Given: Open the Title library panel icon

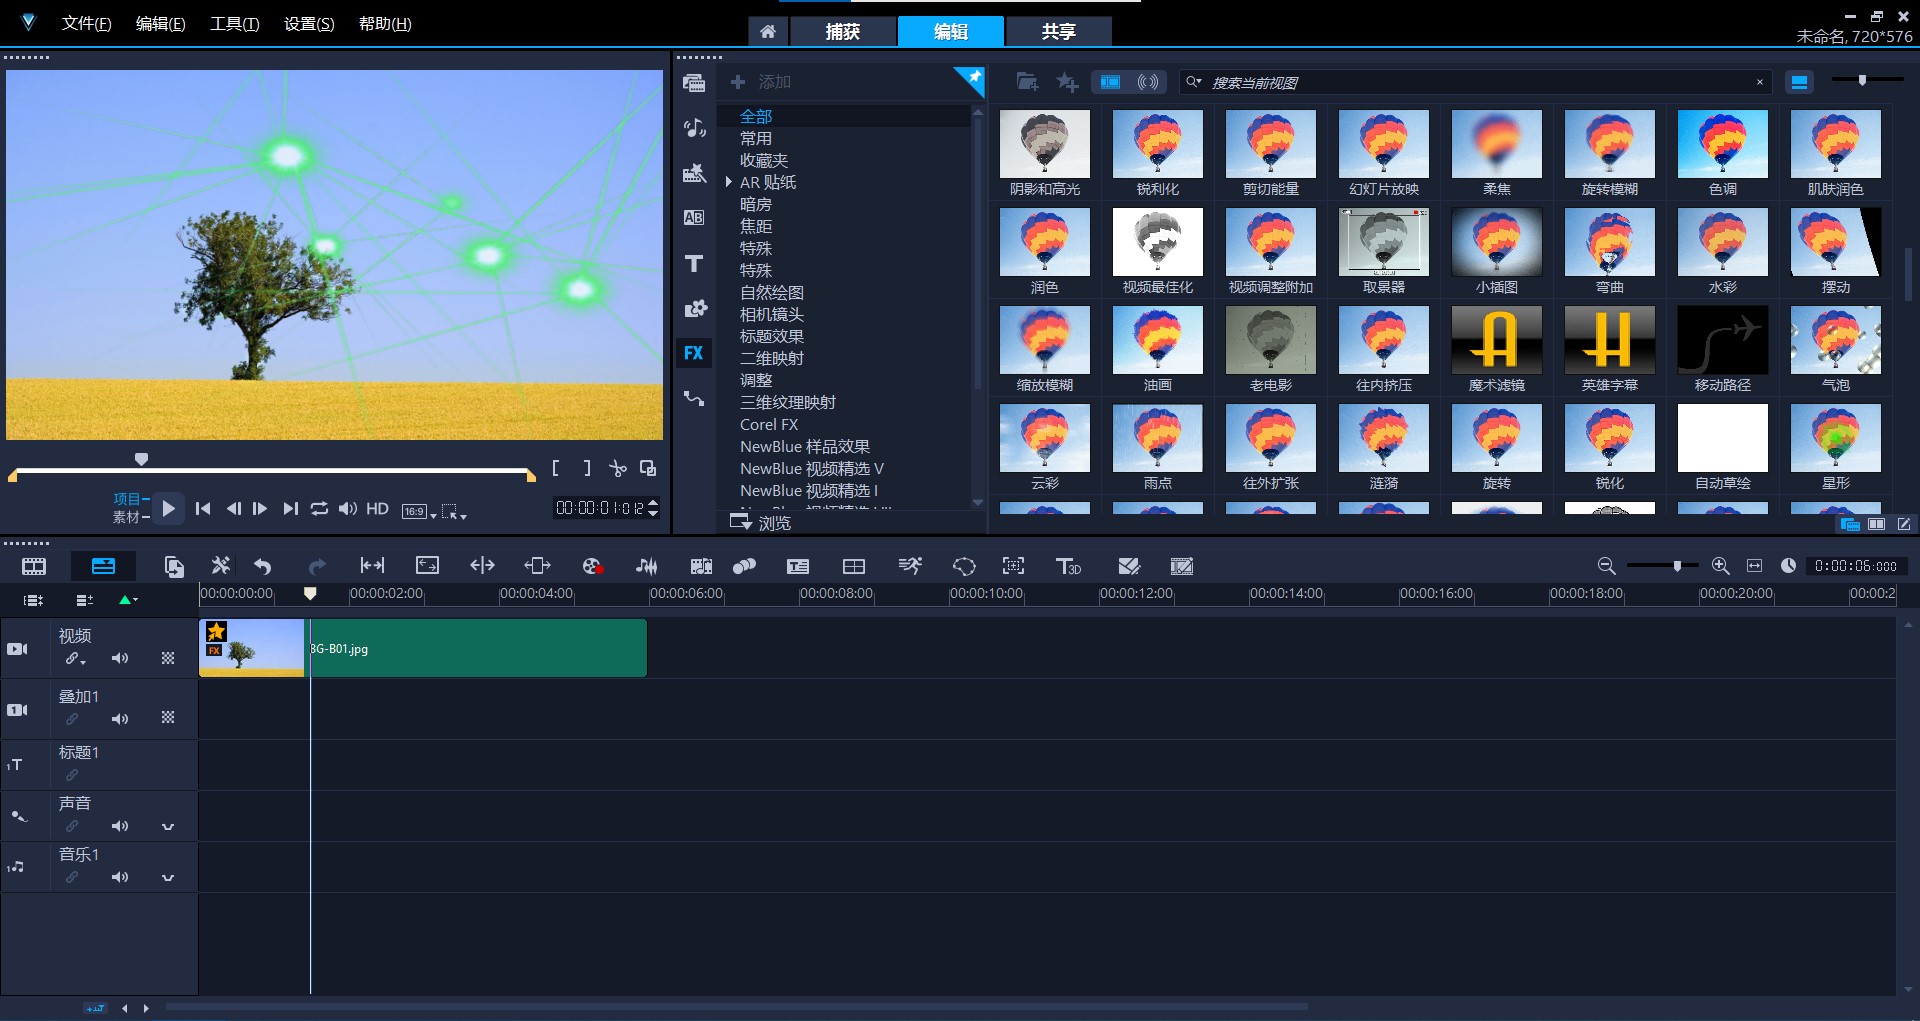Looking at the screenshot, I should coord(694,263).
